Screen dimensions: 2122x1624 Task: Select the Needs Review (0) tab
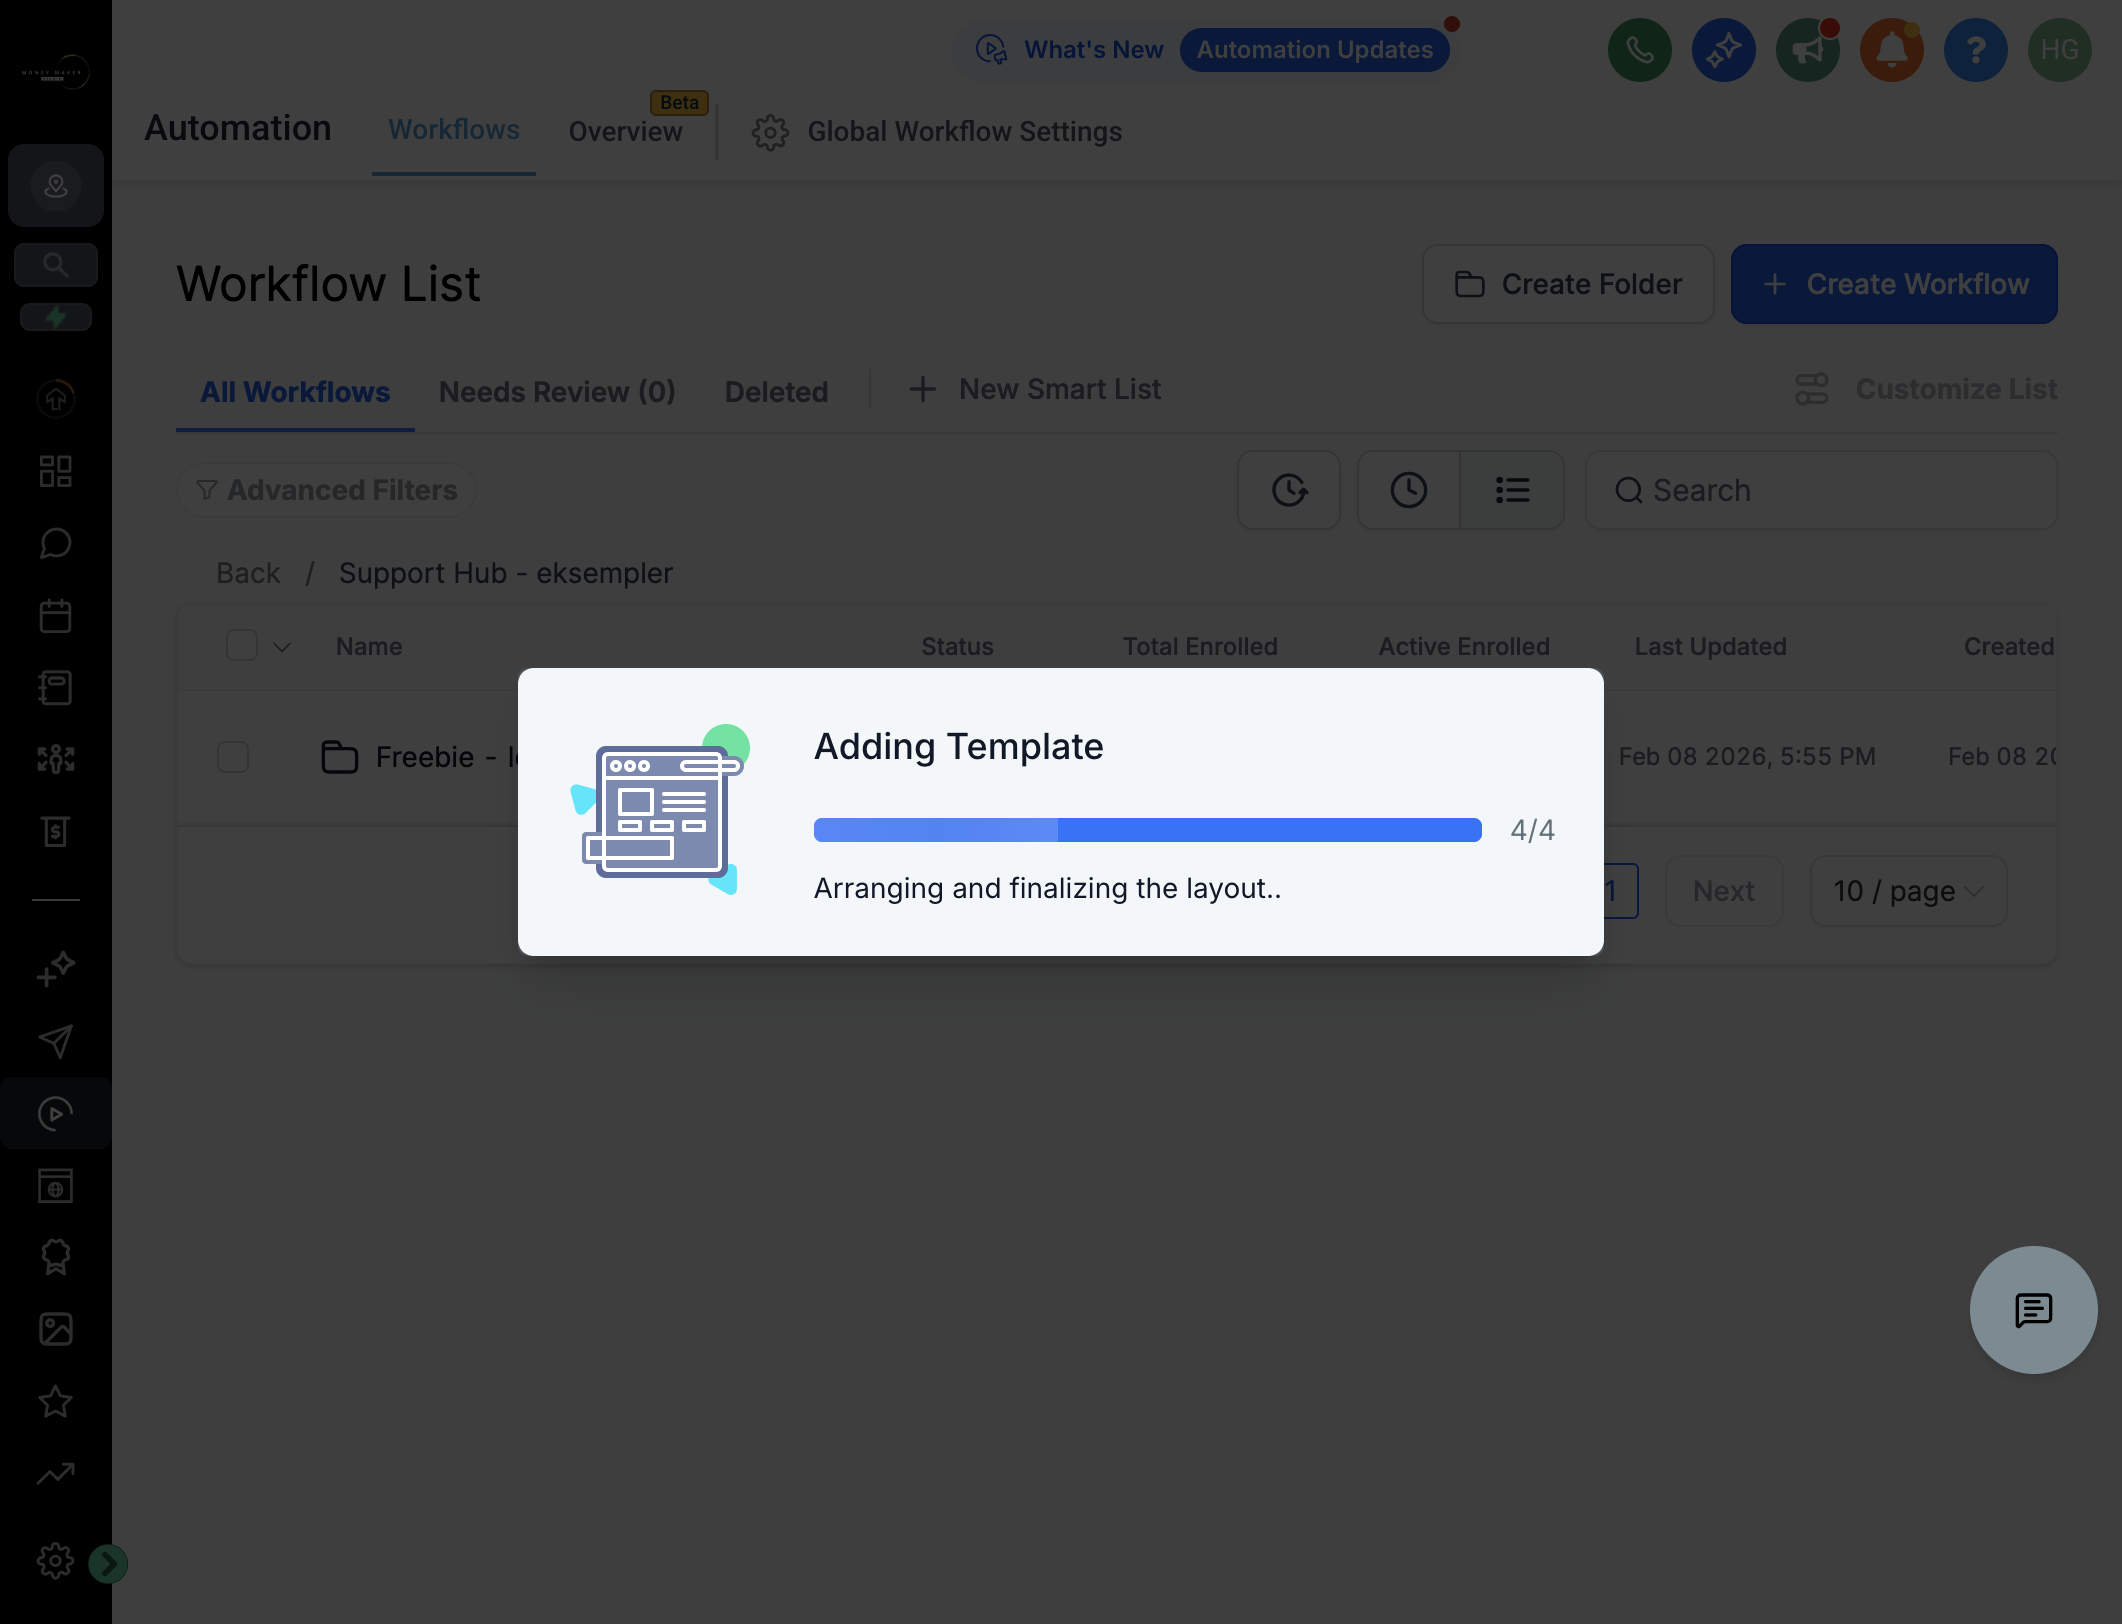557,391
